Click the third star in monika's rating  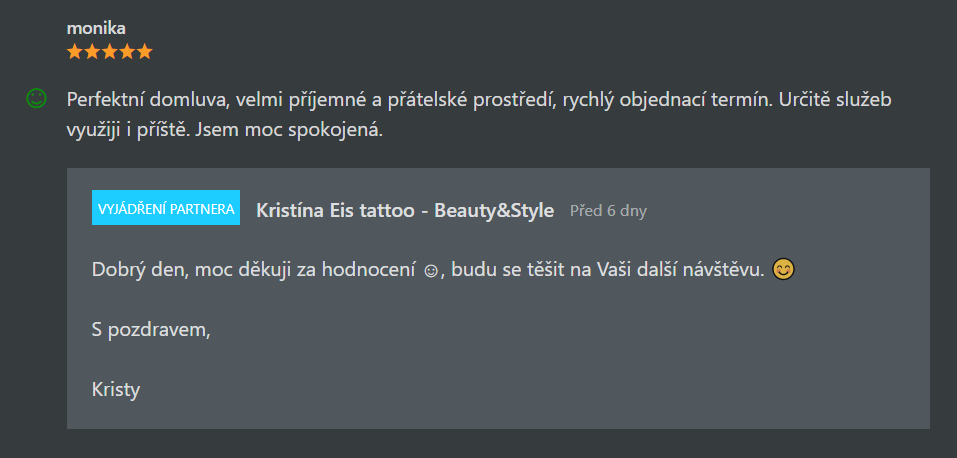point(109,52)
